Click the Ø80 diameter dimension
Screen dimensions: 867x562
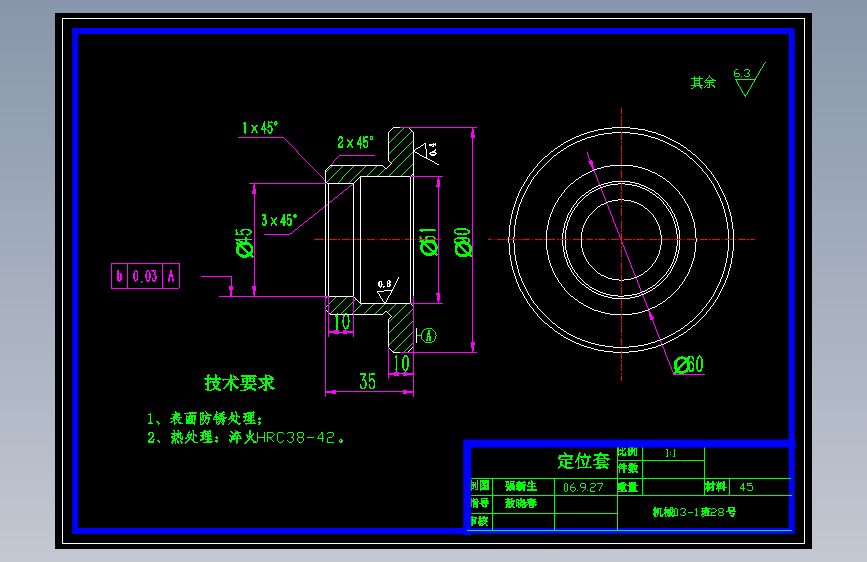click(x=463, y=242)
